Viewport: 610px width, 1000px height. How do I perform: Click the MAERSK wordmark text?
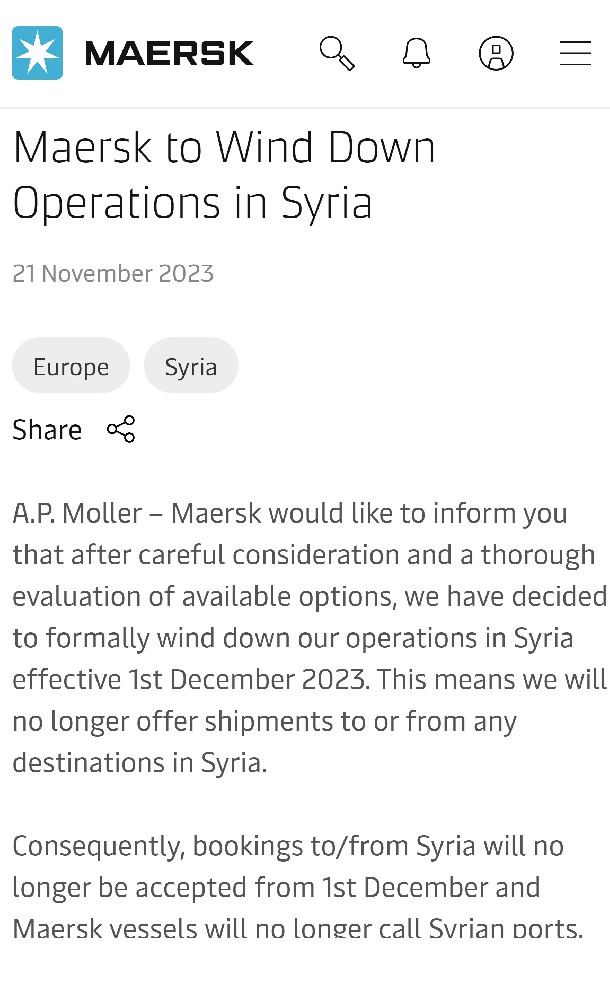click(169, 53)
